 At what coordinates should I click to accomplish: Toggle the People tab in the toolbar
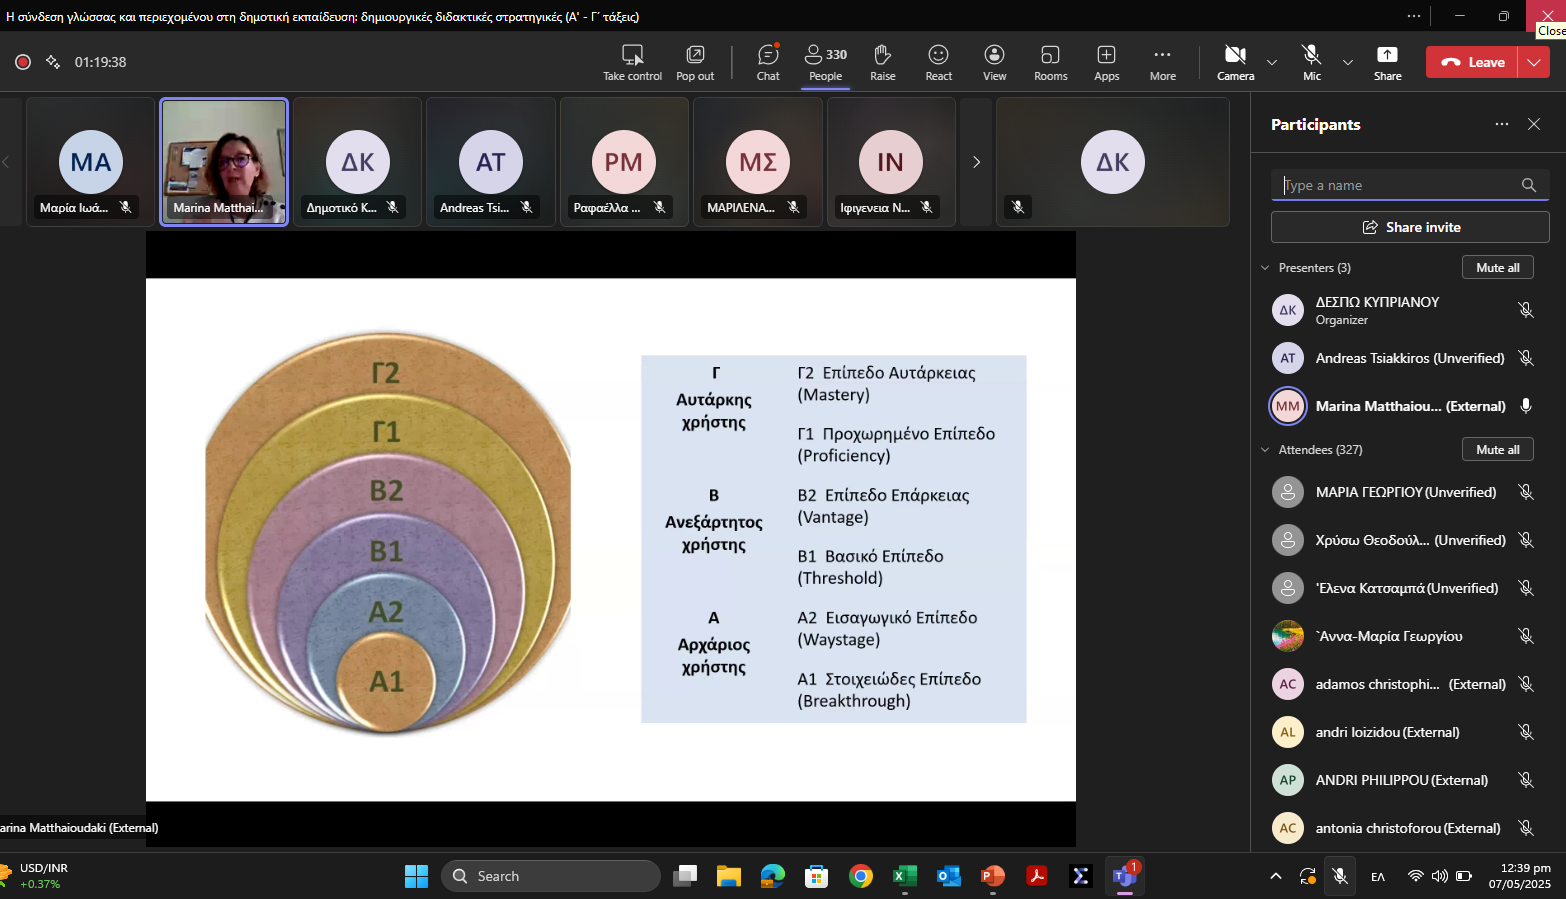tap(825, 62)
